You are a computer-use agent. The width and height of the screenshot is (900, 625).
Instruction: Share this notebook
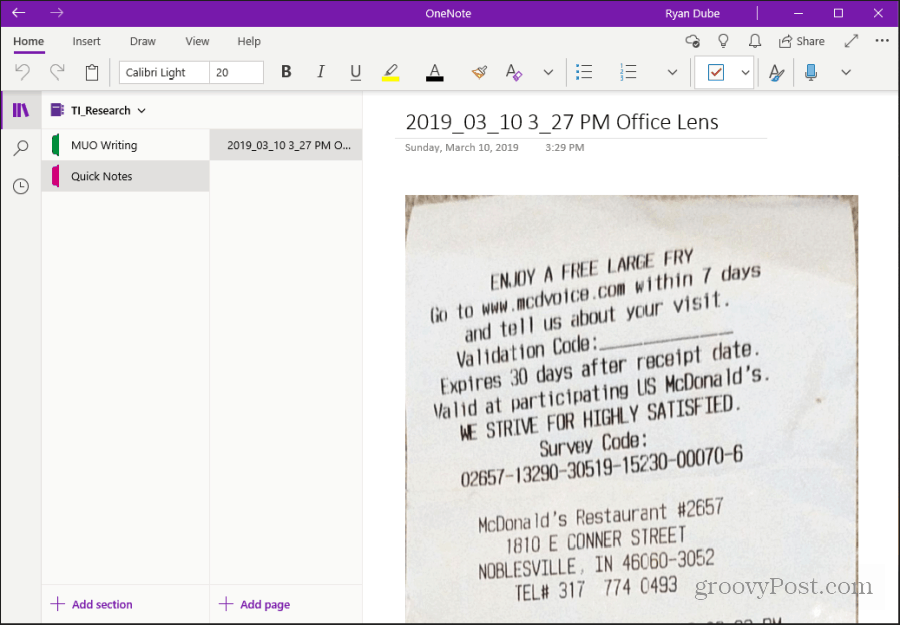click(801, 41)
